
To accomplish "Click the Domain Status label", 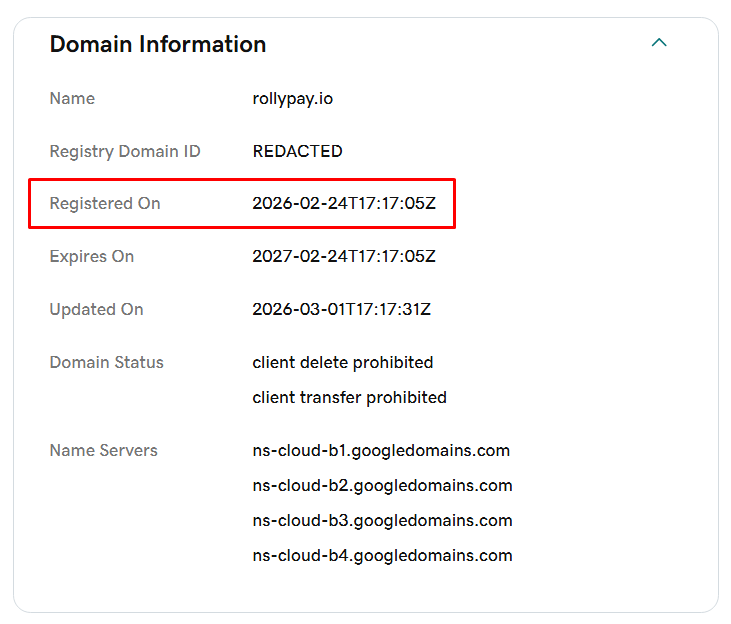I will [x=107, y=362].
